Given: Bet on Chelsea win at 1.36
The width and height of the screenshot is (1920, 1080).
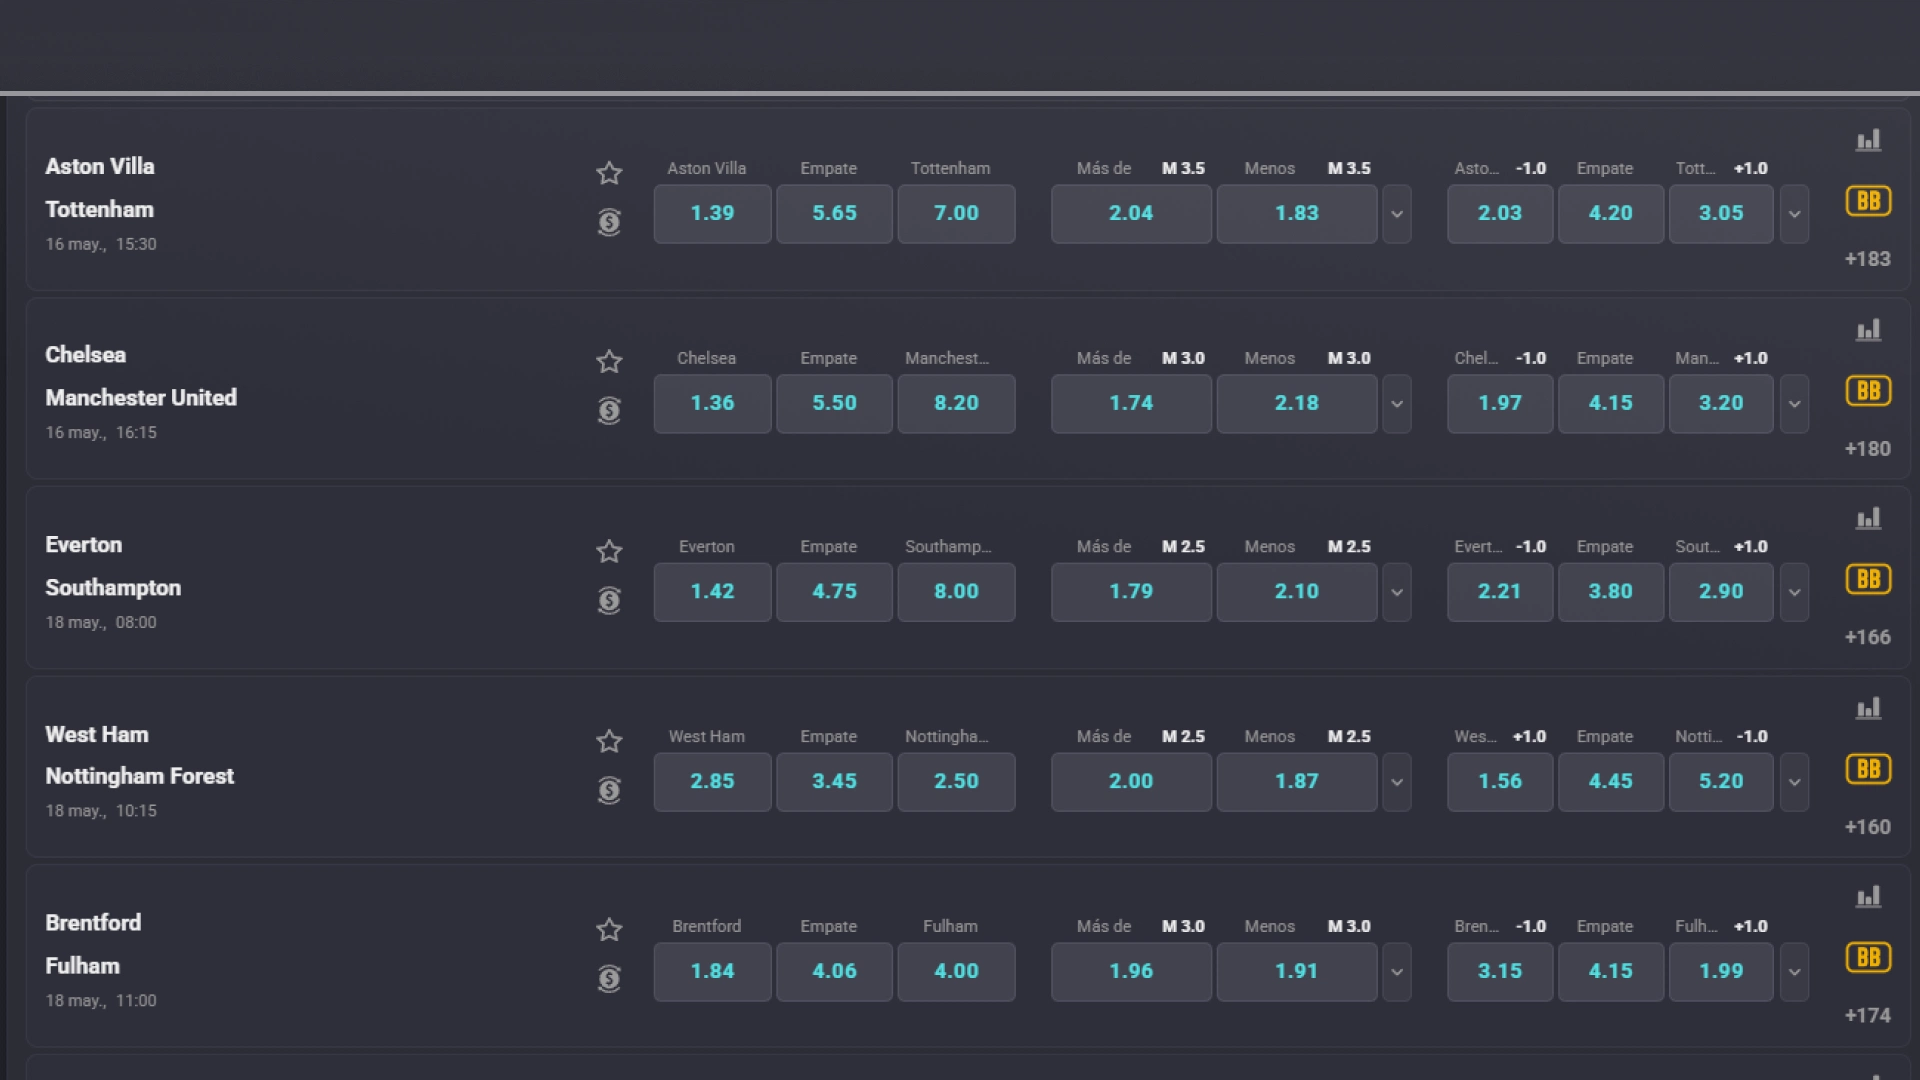Looking at the screenshot, I should (x=712, y=404).
